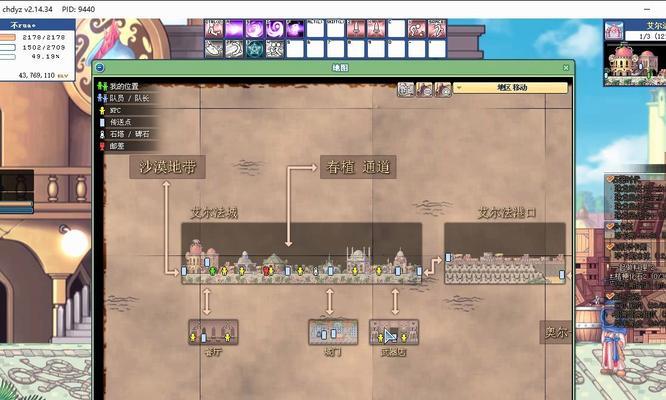666x400 pixels.
Task: Click the 队员 / 队长 legend entry
Action: click(x=124, y=98)
